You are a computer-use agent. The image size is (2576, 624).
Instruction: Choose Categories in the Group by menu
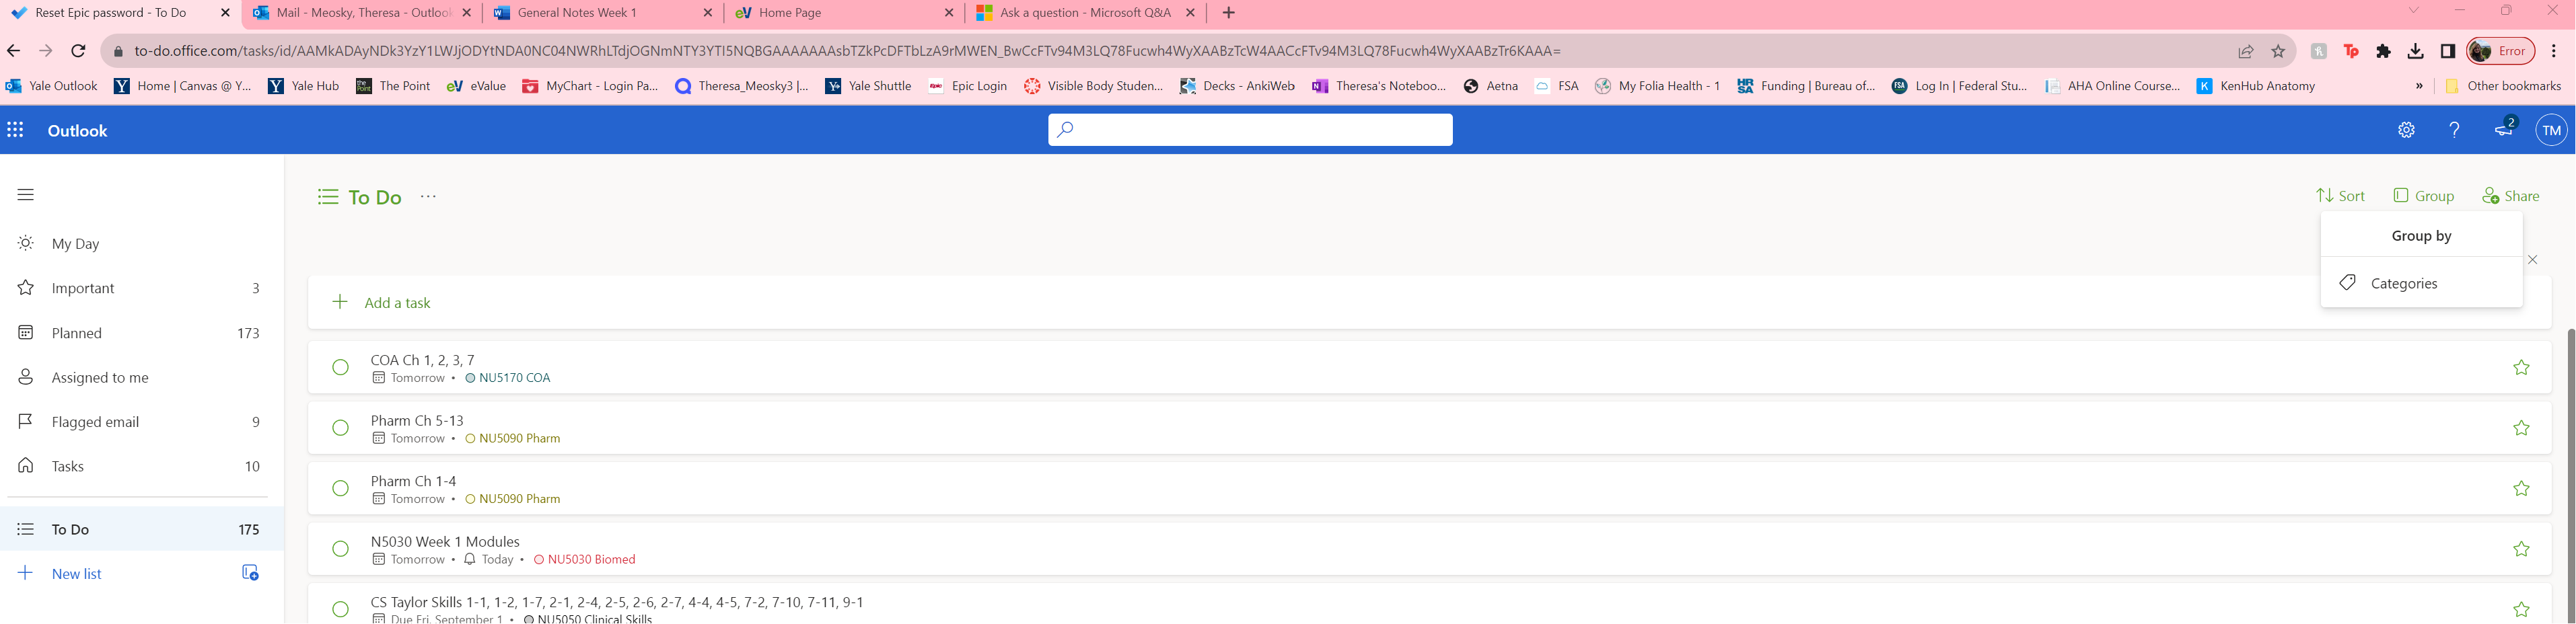(2421, 283)
